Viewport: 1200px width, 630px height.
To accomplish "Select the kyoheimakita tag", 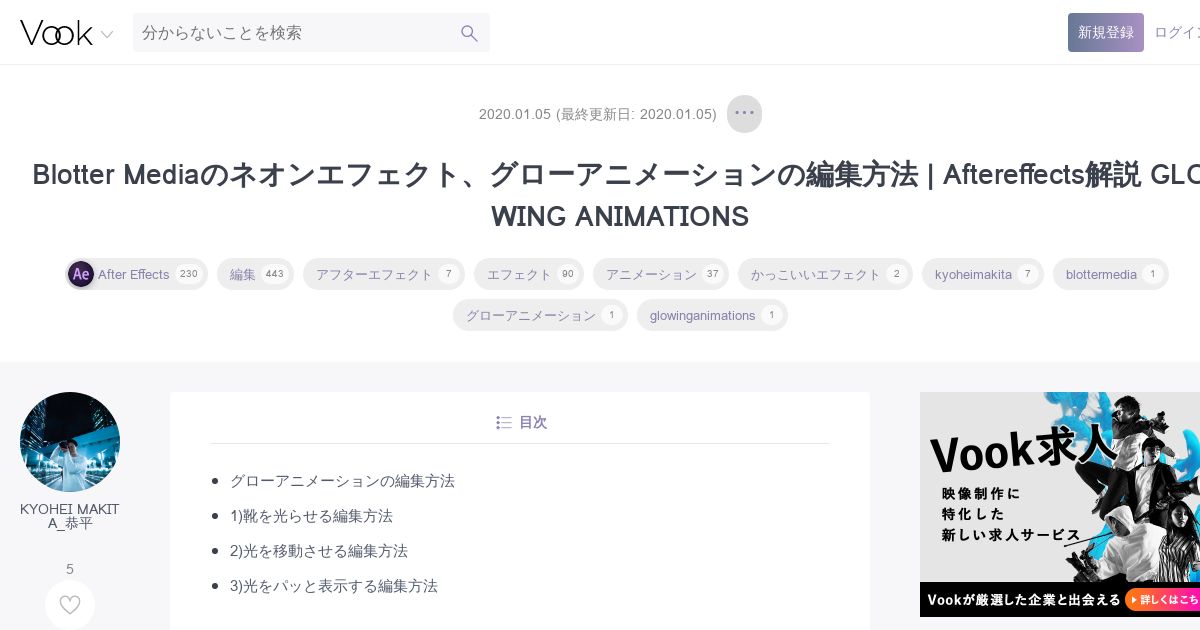I will pos(983,274).
